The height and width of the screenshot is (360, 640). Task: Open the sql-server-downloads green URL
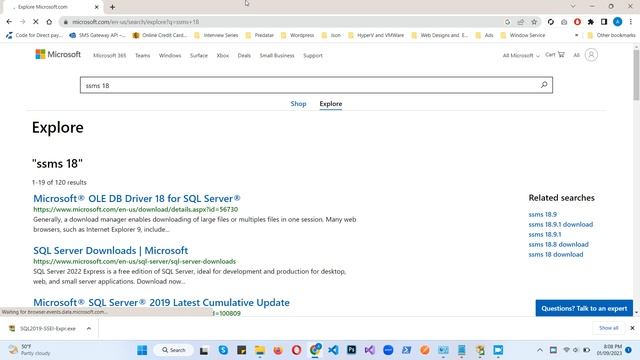point(134,261)
